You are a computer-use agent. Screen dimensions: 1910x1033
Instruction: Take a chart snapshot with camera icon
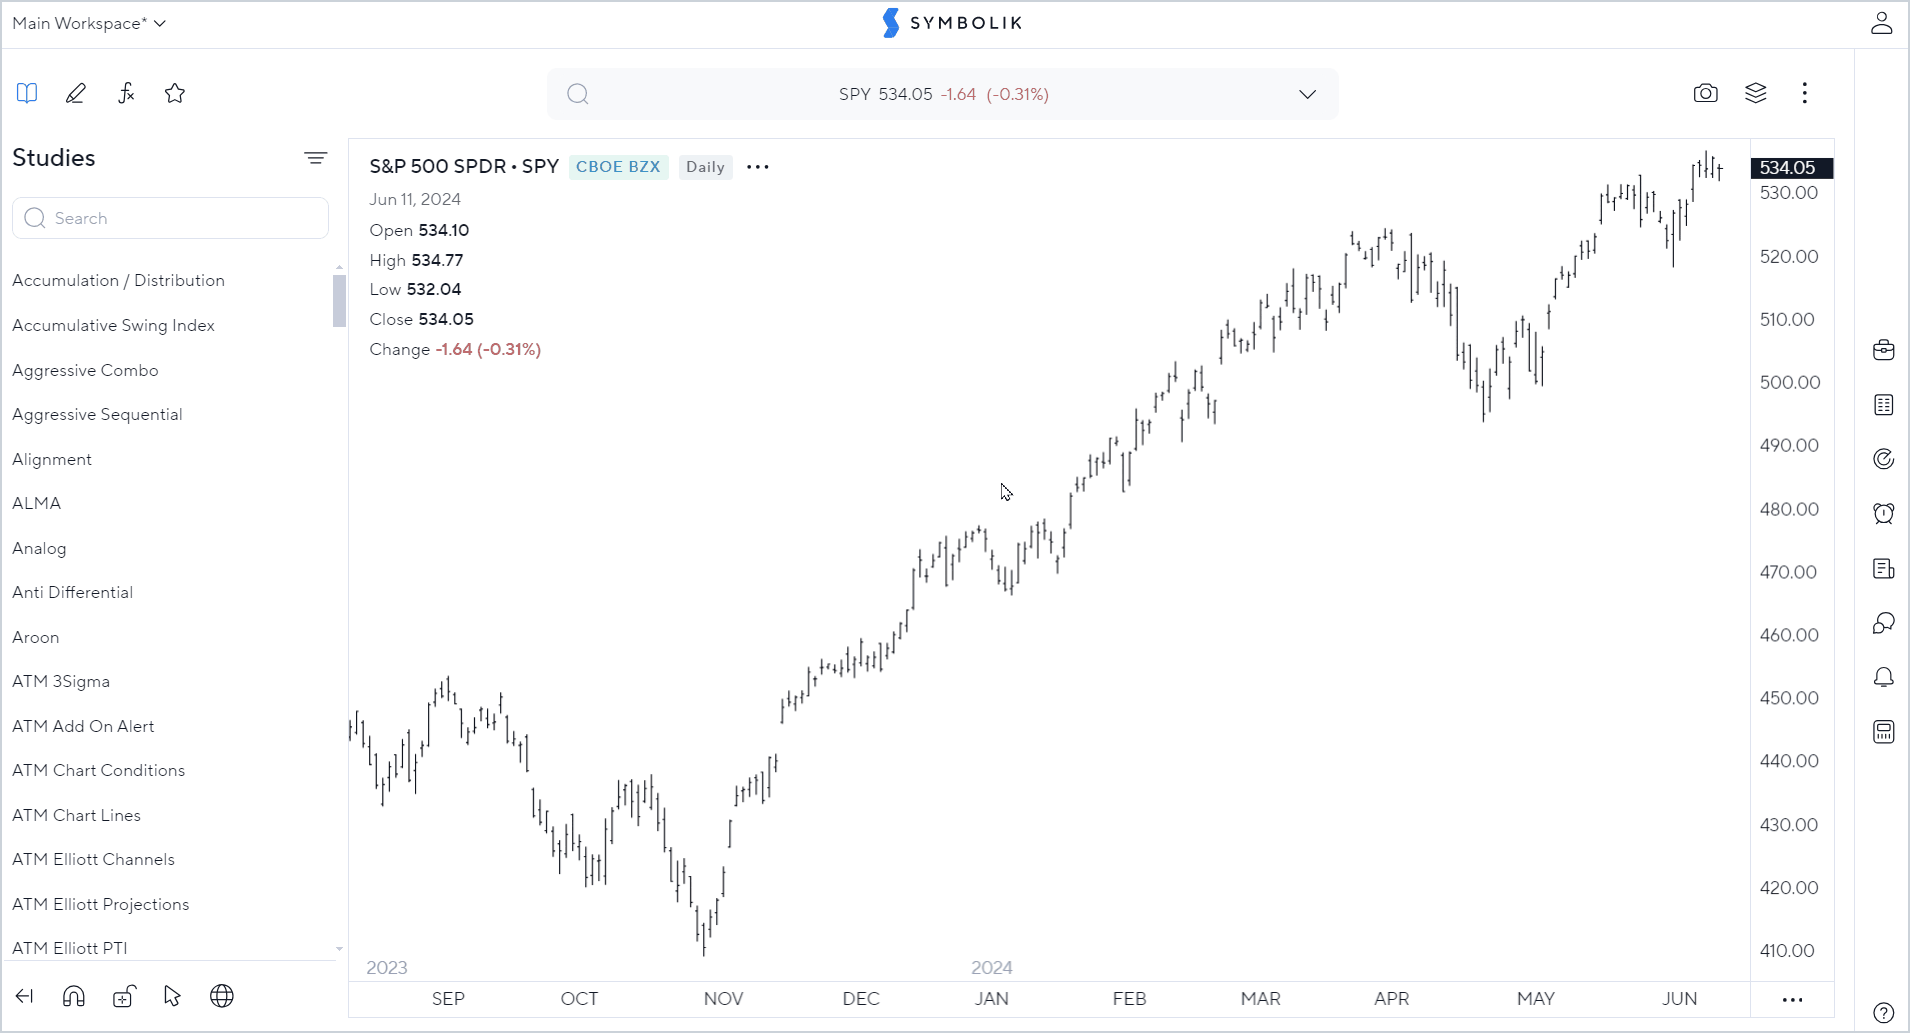(1706, 93)
